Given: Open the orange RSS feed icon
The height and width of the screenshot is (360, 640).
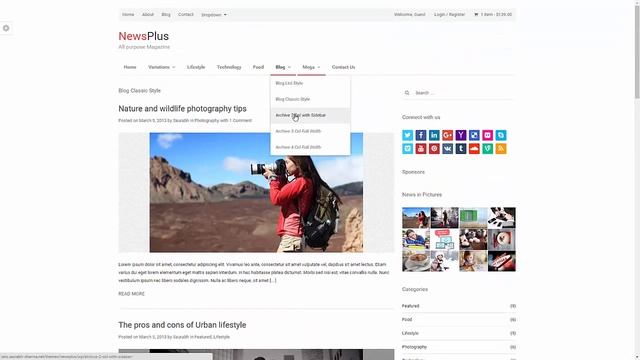Looking at the screenshot, I should coord(501,149).
